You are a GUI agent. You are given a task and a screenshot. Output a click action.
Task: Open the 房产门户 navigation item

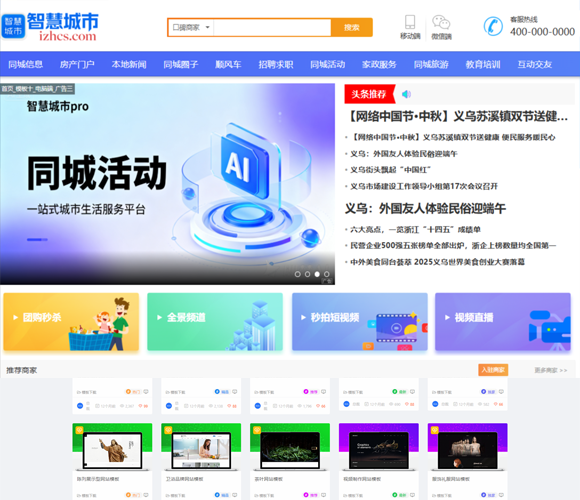77,64
